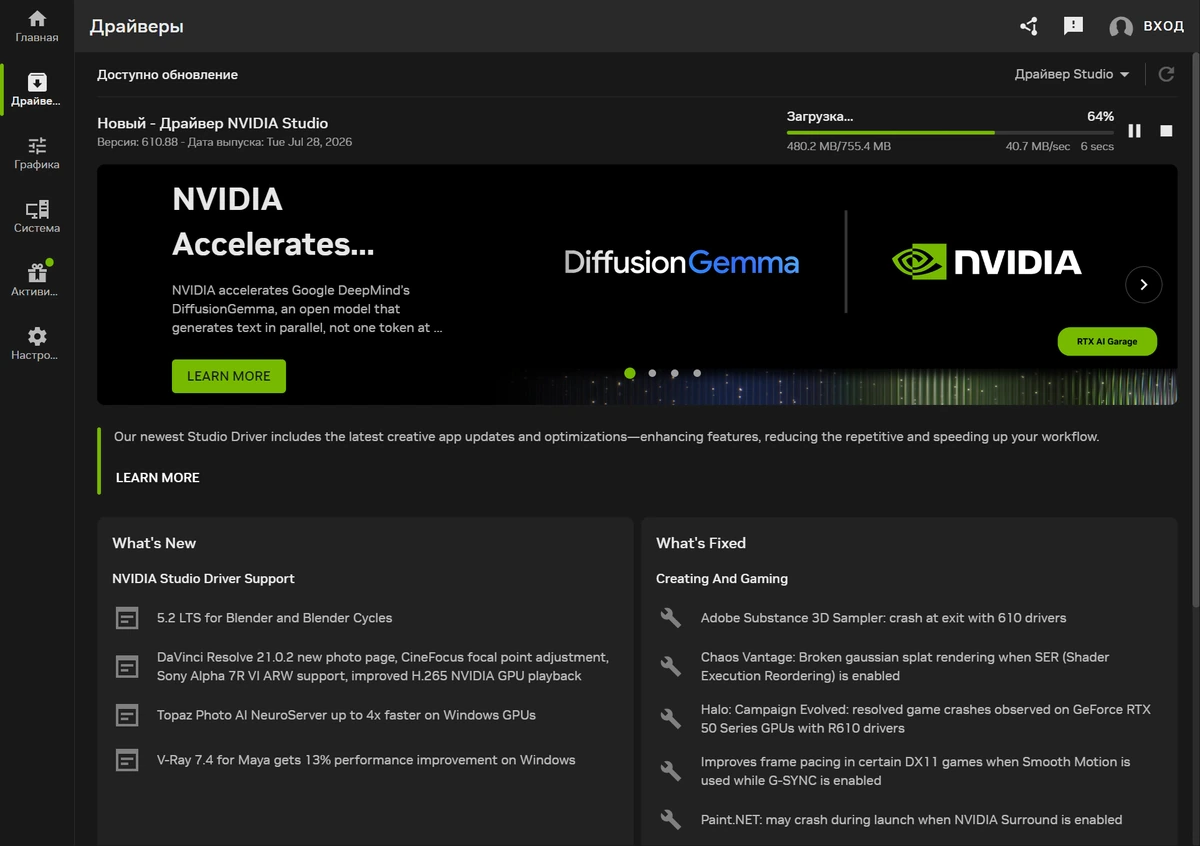Click the Драйверы page title
Image resolution: width=1200 pixels, height=846 pixels.
(137, 27)
